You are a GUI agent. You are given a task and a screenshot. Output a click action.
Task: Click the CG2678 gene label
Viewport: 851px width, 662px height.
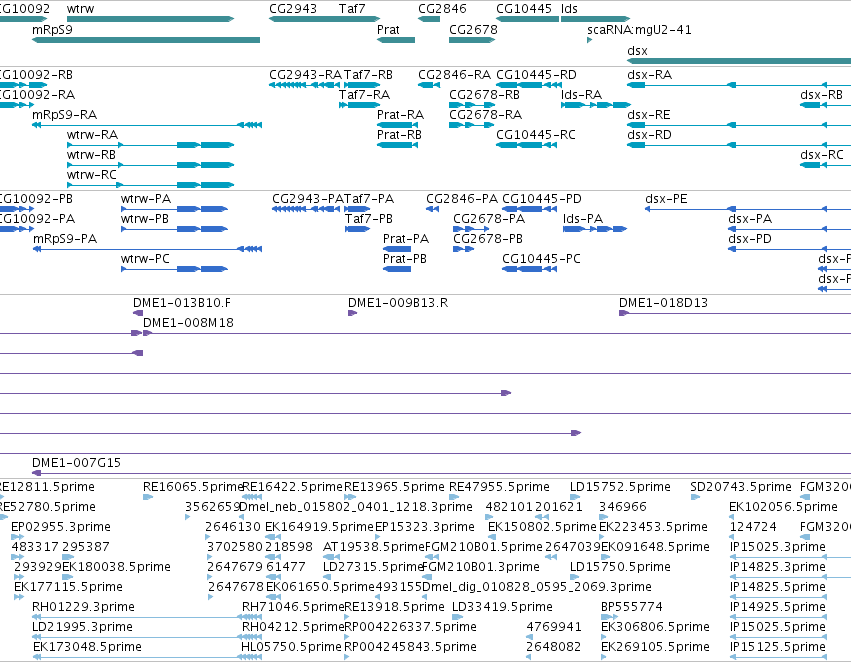473,30
